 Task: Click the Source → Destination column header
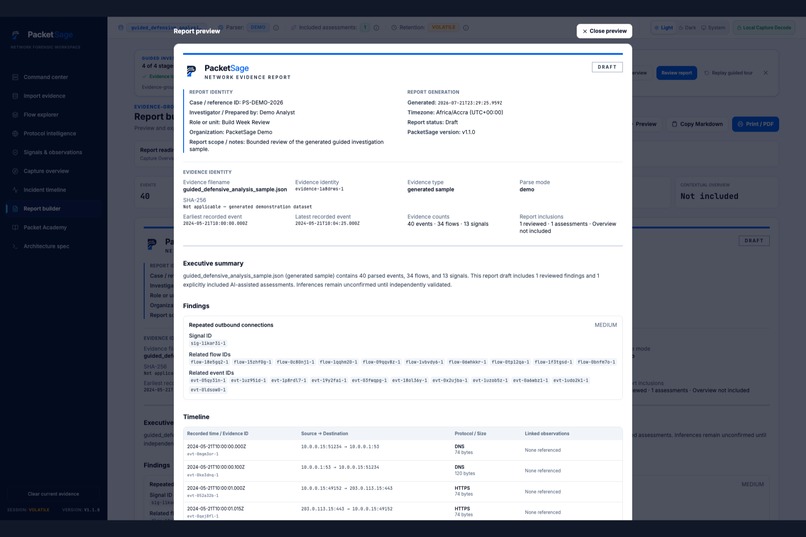[x=324, y=434]
